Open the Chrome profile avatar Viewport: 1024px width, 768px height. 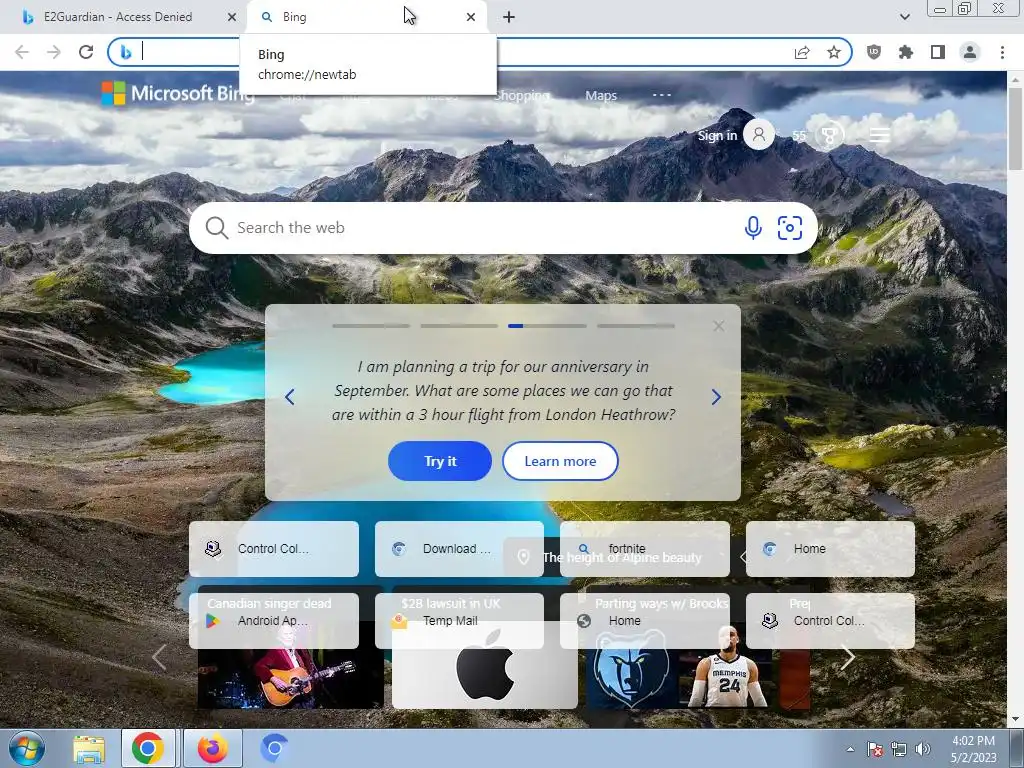970,52
